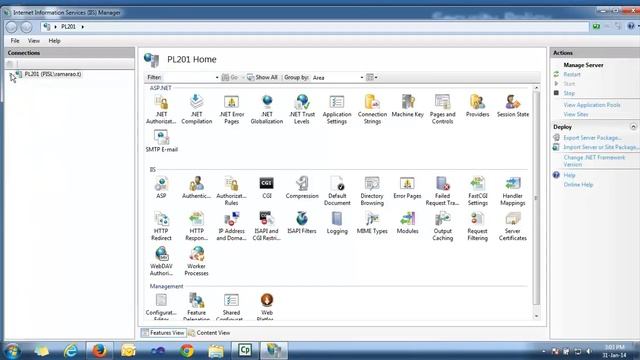Click Show All in filter bar
Image resolution: width=640 pixels, height=360 pixels.
262,77
